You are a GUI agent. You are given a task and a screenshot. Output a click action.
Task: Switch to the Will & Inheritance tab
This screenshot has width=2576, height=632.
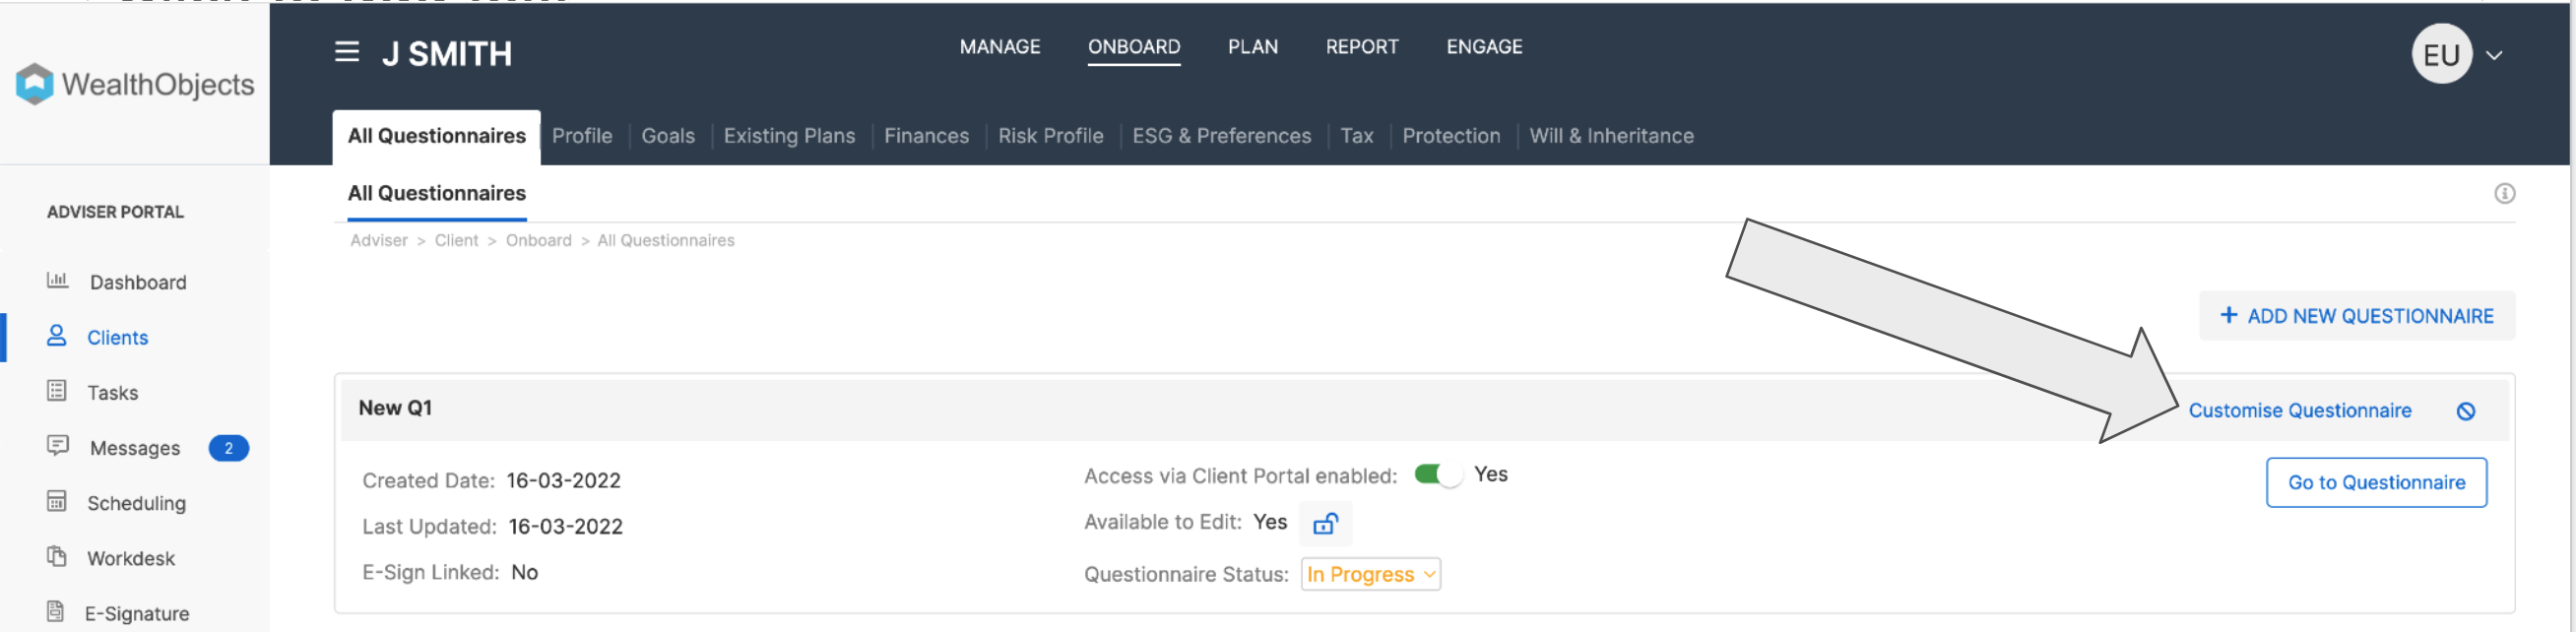tap(1611, 136)
